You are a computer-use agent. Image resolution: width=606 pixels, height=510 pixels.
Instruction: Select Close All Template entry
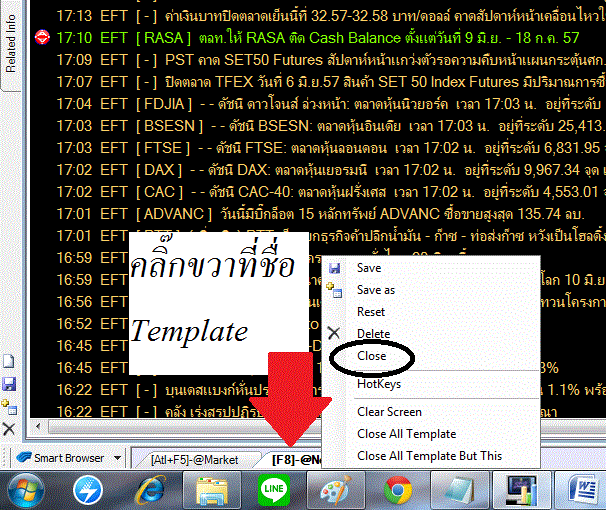pyautogui.click(x=407, y=434)
